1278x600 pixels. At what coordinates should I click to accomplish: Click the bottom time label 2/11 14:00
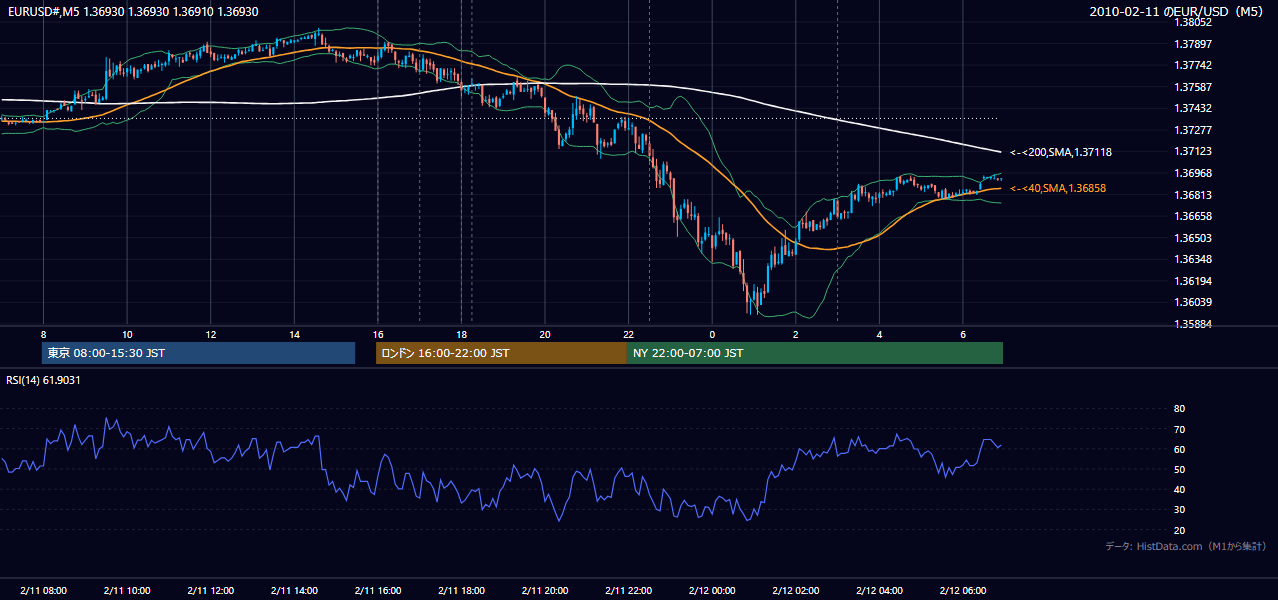click(294, 590)
